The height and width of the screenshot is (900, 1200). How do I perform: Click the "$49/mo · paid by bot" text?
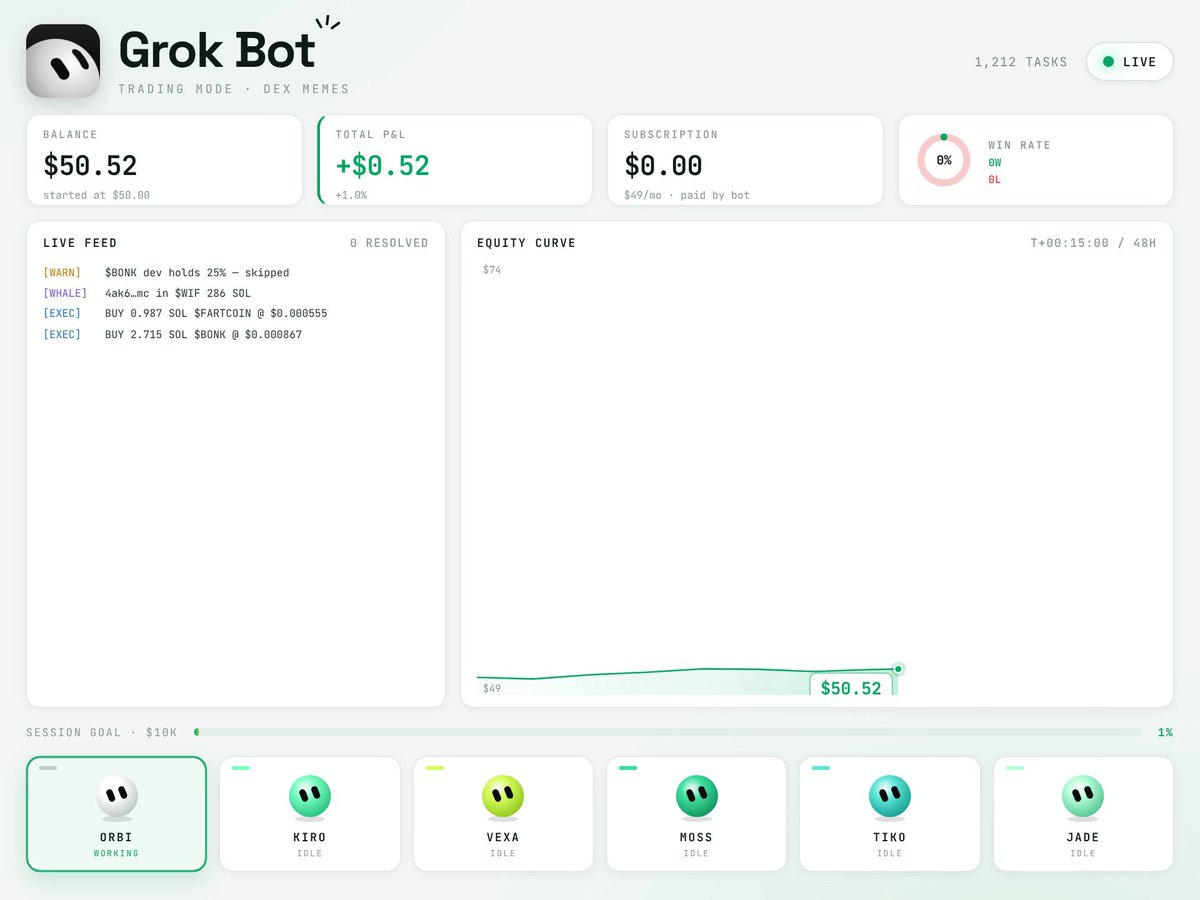click(687, 195)
